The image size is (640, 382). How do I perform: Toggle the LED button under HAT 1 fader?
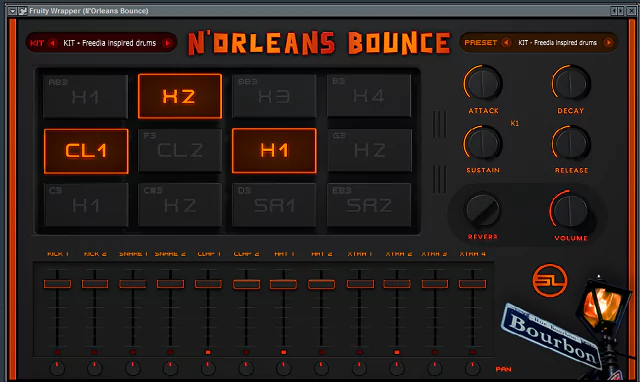click(283, 352)
